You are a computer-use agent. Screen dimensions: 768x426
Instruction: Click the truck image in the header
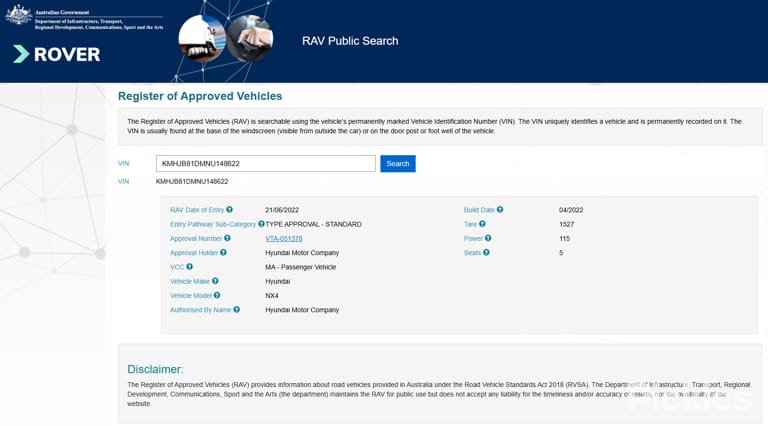pyautogui.click(x=202, y=38)
